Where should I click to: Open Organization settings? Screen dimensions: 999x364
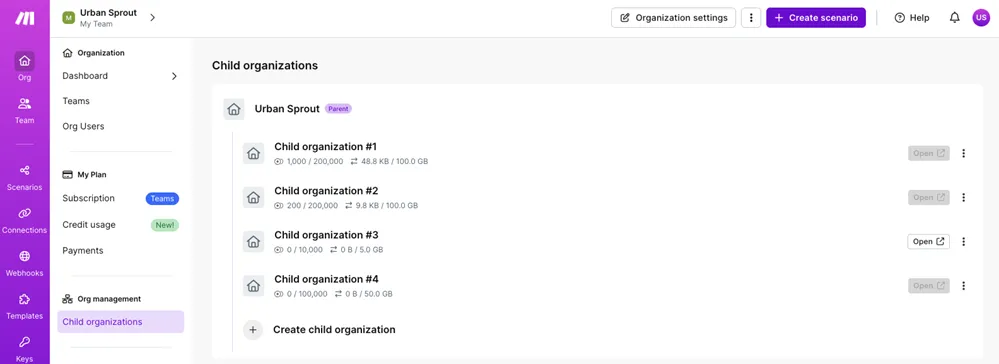click(x=673, y=18)
